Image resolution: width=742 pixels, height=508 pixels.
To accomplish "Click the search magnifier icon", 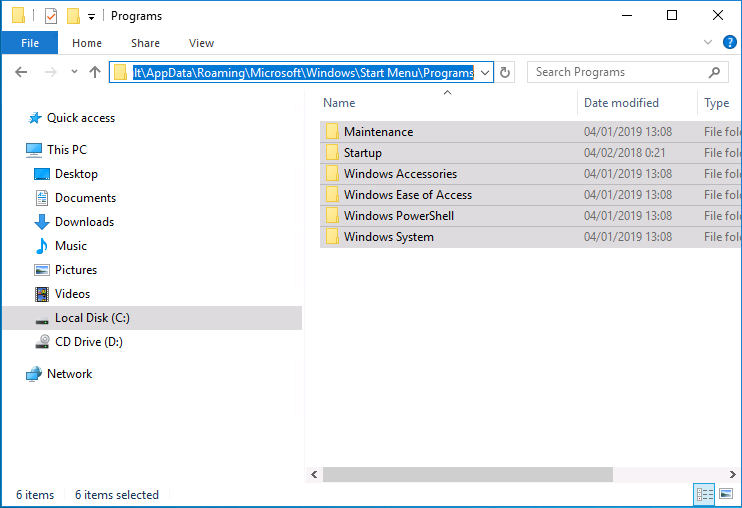I will click(x=714, y=72).
